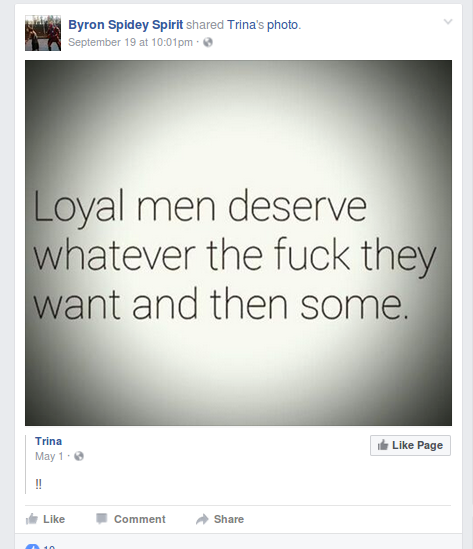The image size is (473, 549).
Task: Click the Trina name below the photo
Action: tap(48, 441)
